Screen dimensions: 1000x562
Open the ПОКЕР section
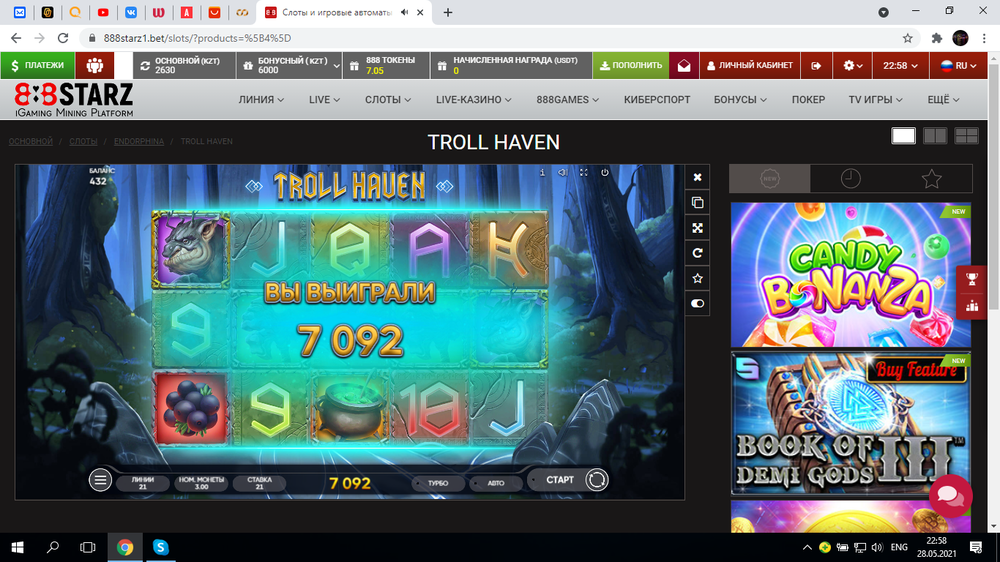point(808,100)
